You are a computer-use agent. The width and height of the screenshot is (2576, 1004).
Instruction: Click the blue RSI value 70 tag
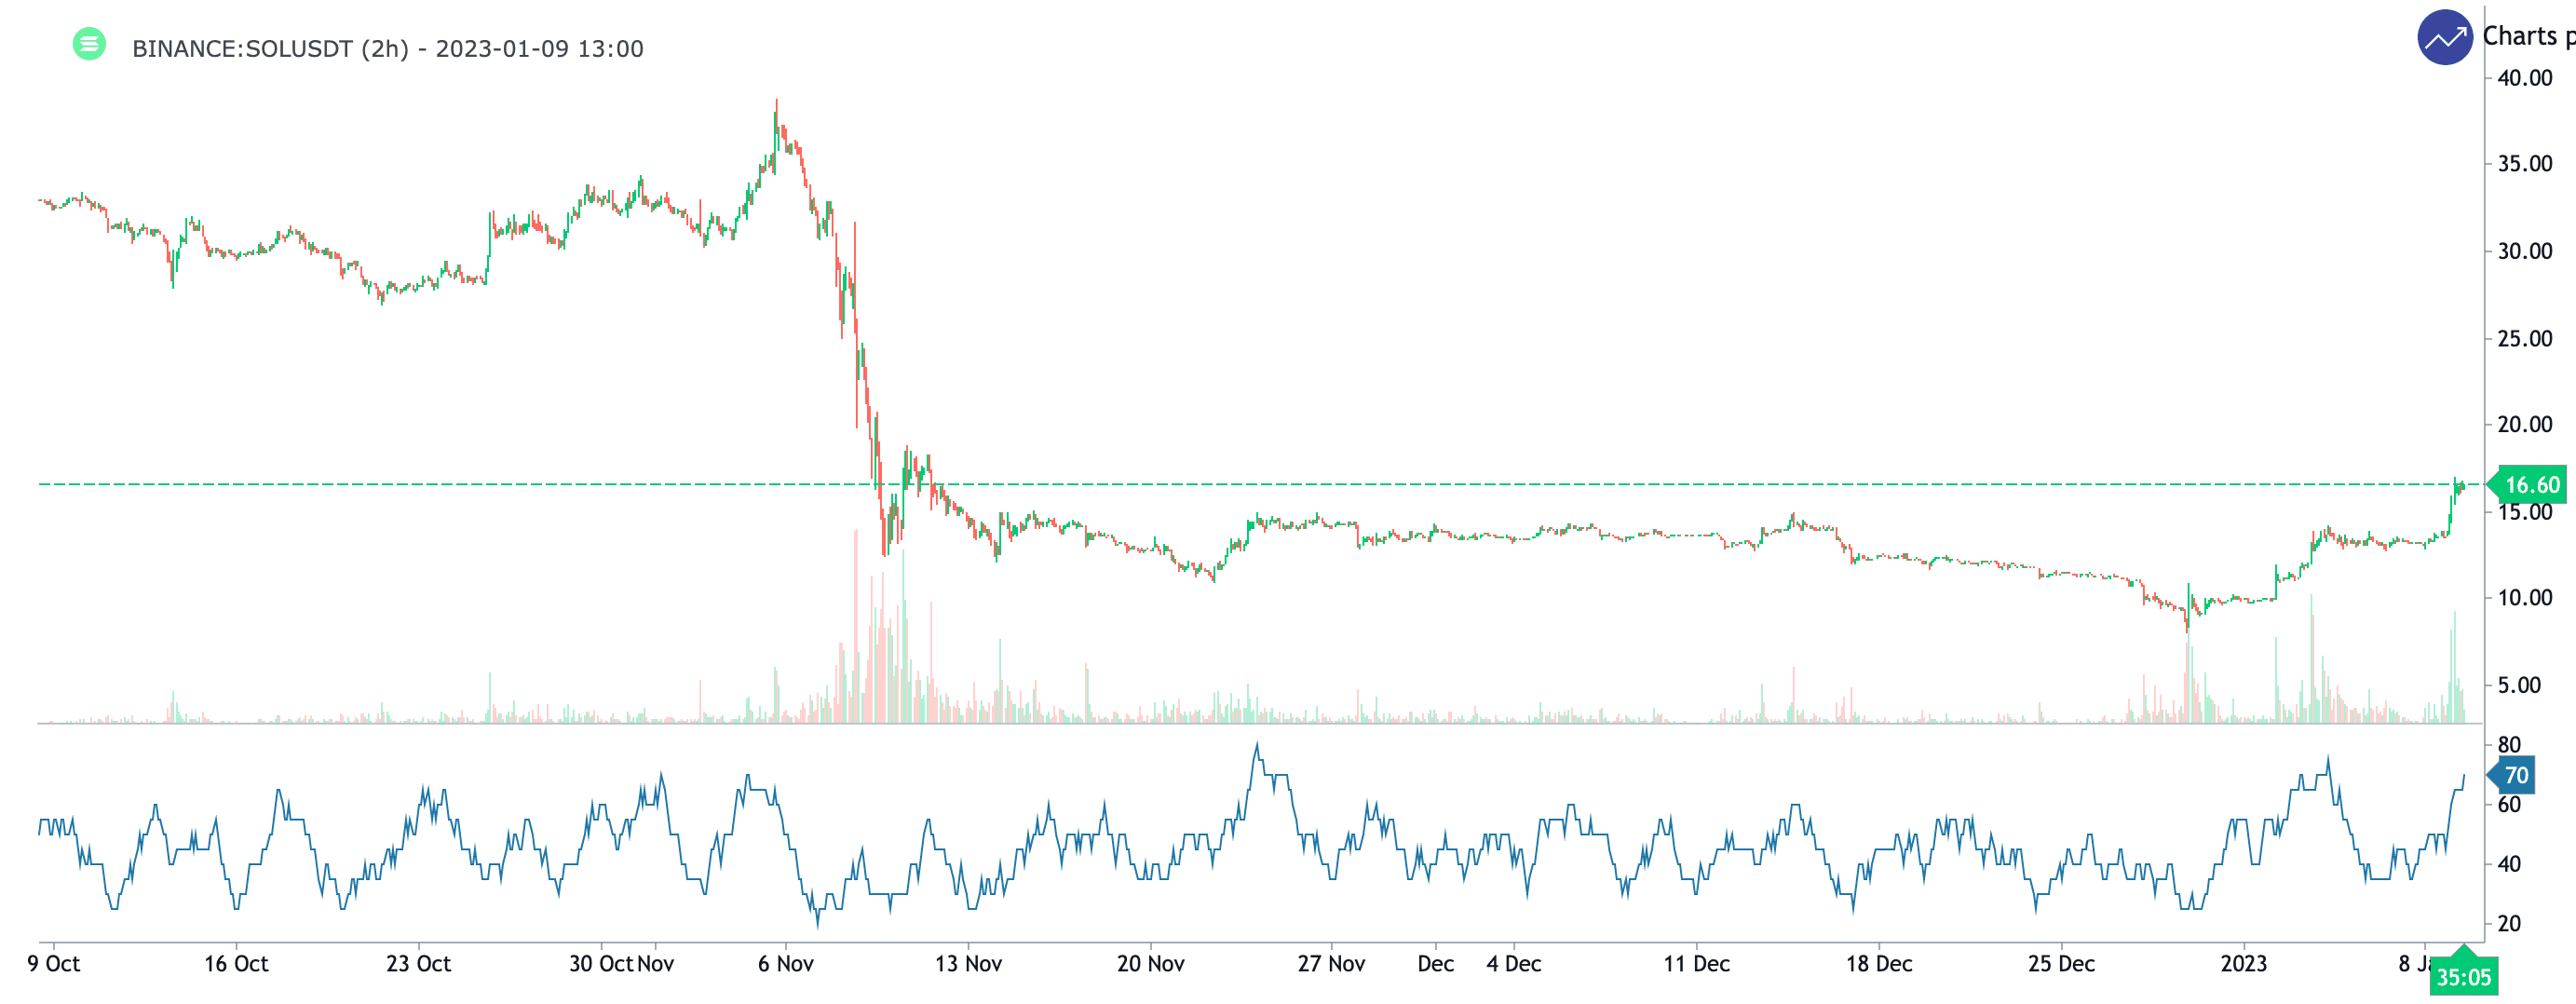[2514, 775]
